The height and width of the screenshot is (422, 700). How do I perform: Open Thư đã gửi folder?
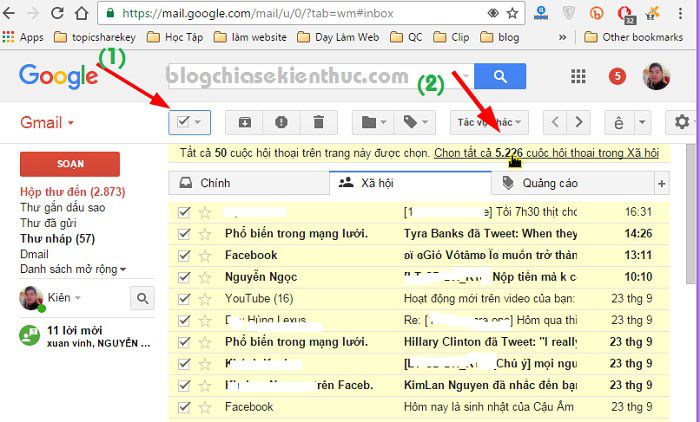coord(48,223)
